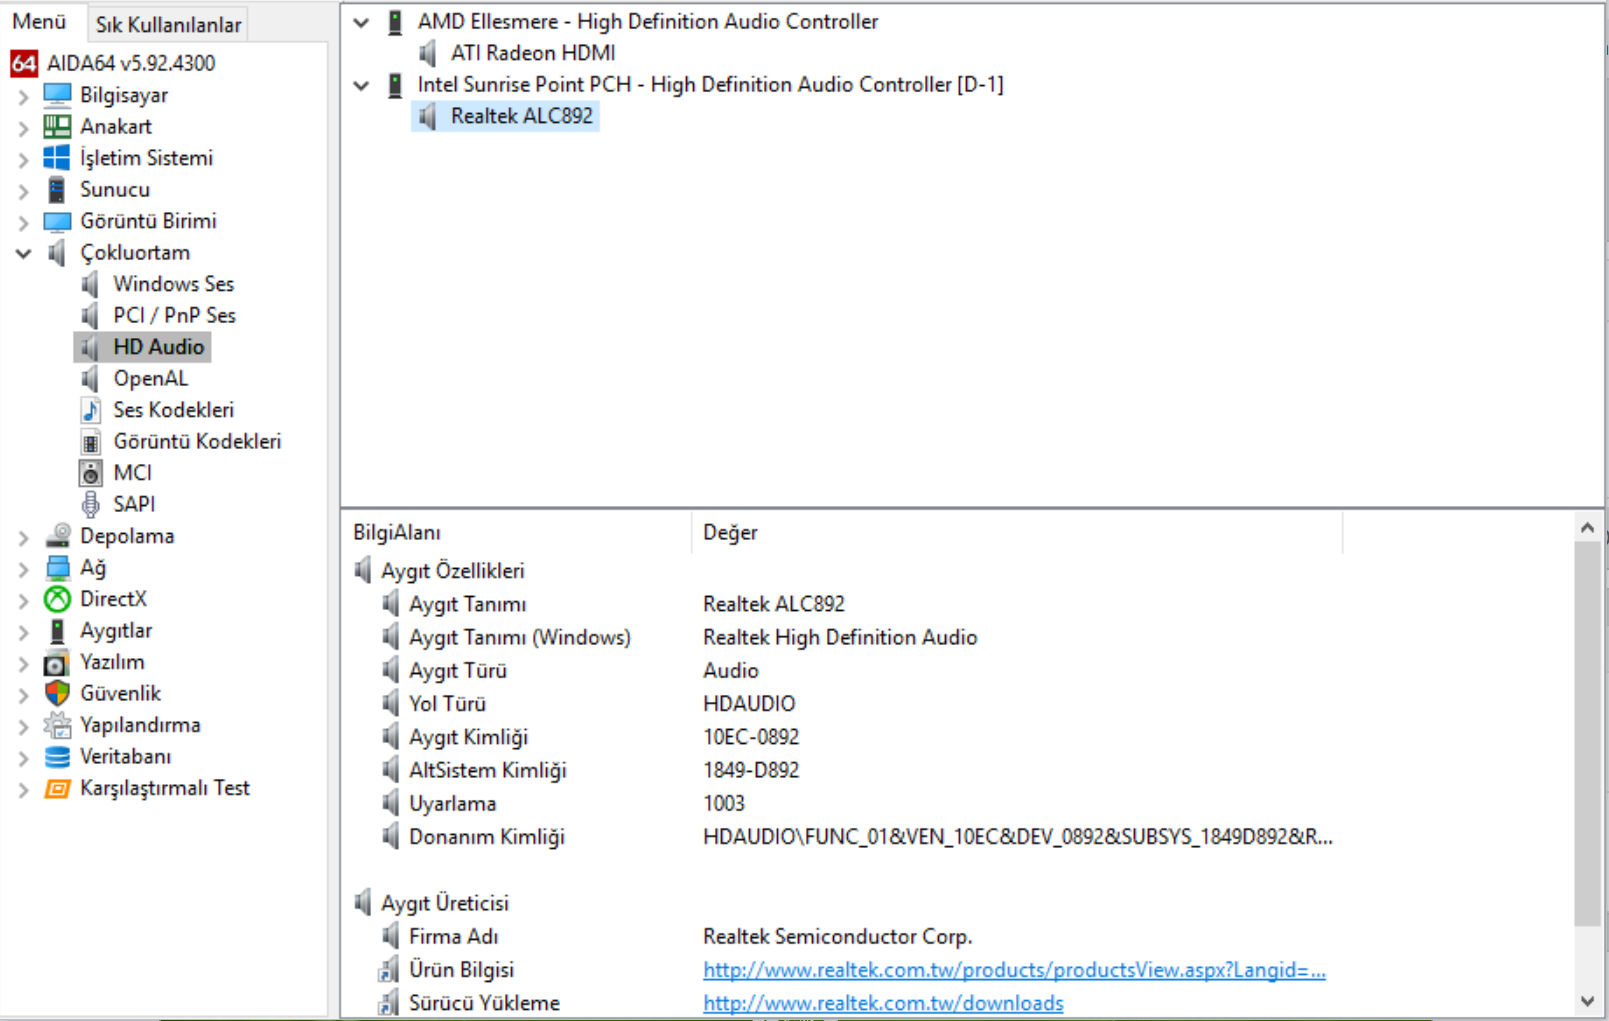
Task: Expand the Bilgisayar tree node
Action: (x=23, y=96)
